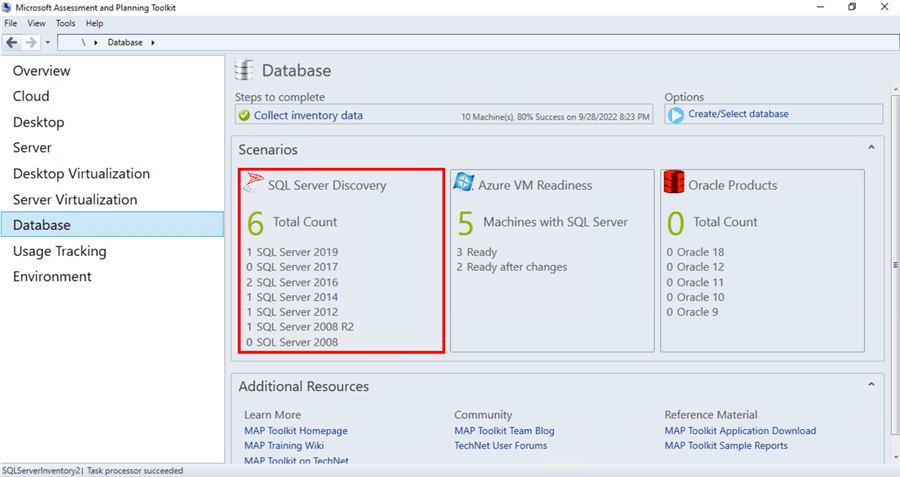Select Server Virtualization in the sidebar
Viewport: 900px width, 477px height.
coord(75,199)
